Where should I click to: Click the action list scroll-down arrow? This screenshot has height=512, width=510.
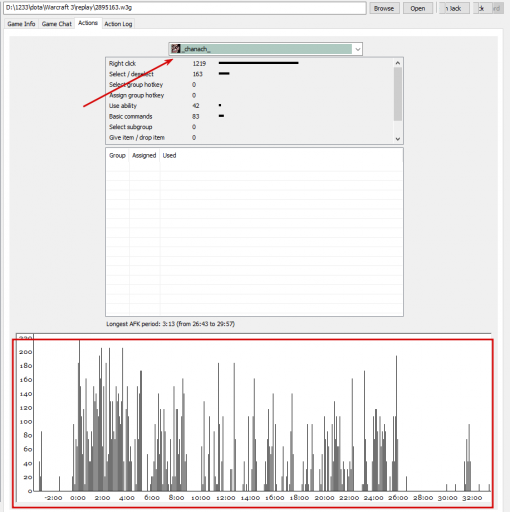pos(398,139)
